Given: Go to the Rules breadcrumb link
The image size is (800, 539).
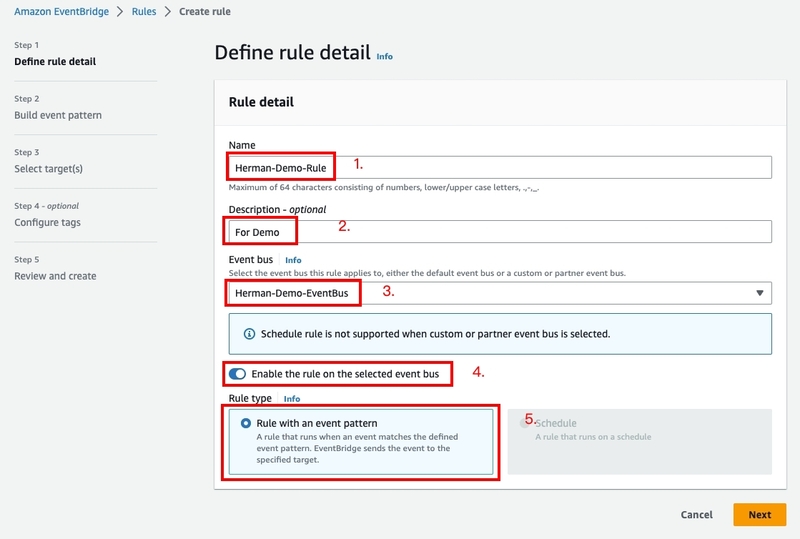Looking at the screenshot, I should pyautogui.click(x=144, y=11).
